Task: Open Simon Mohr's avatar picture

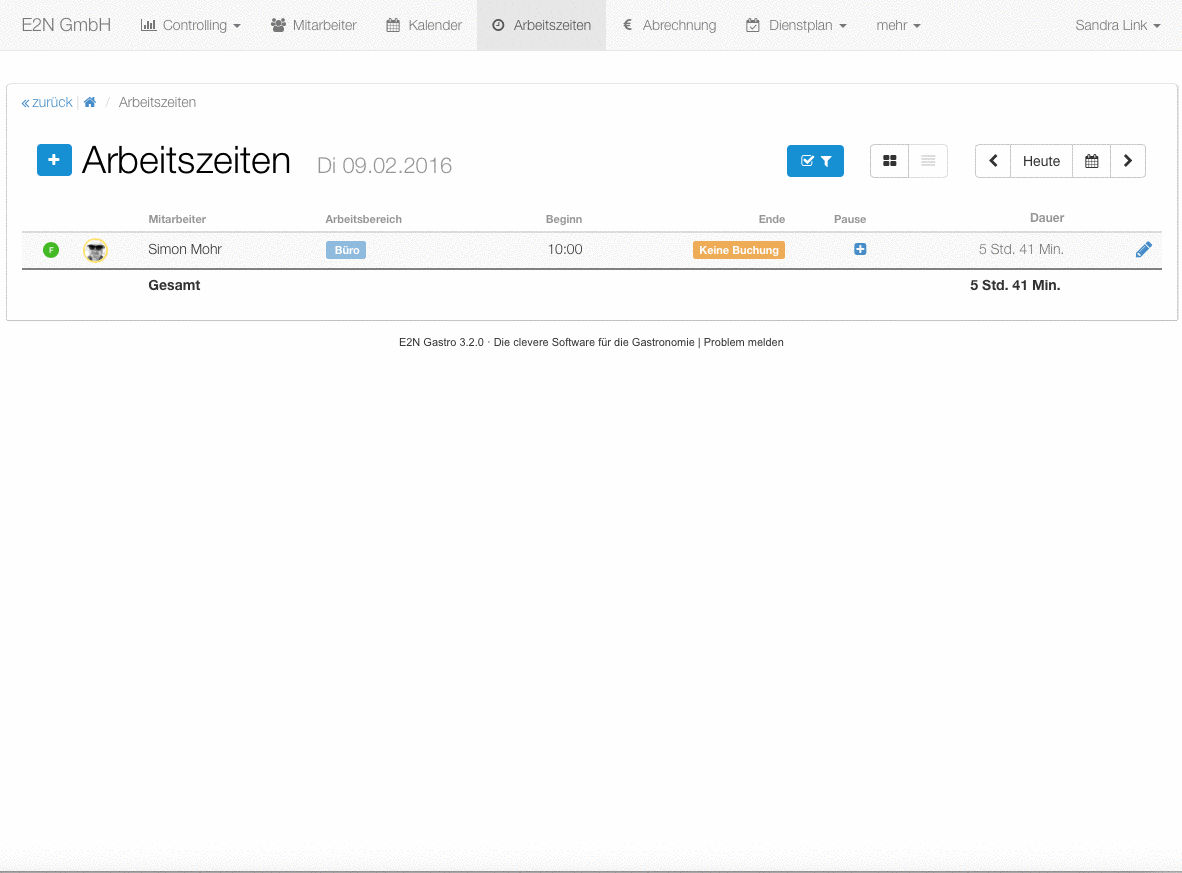Action: click(x=95, y=250)
